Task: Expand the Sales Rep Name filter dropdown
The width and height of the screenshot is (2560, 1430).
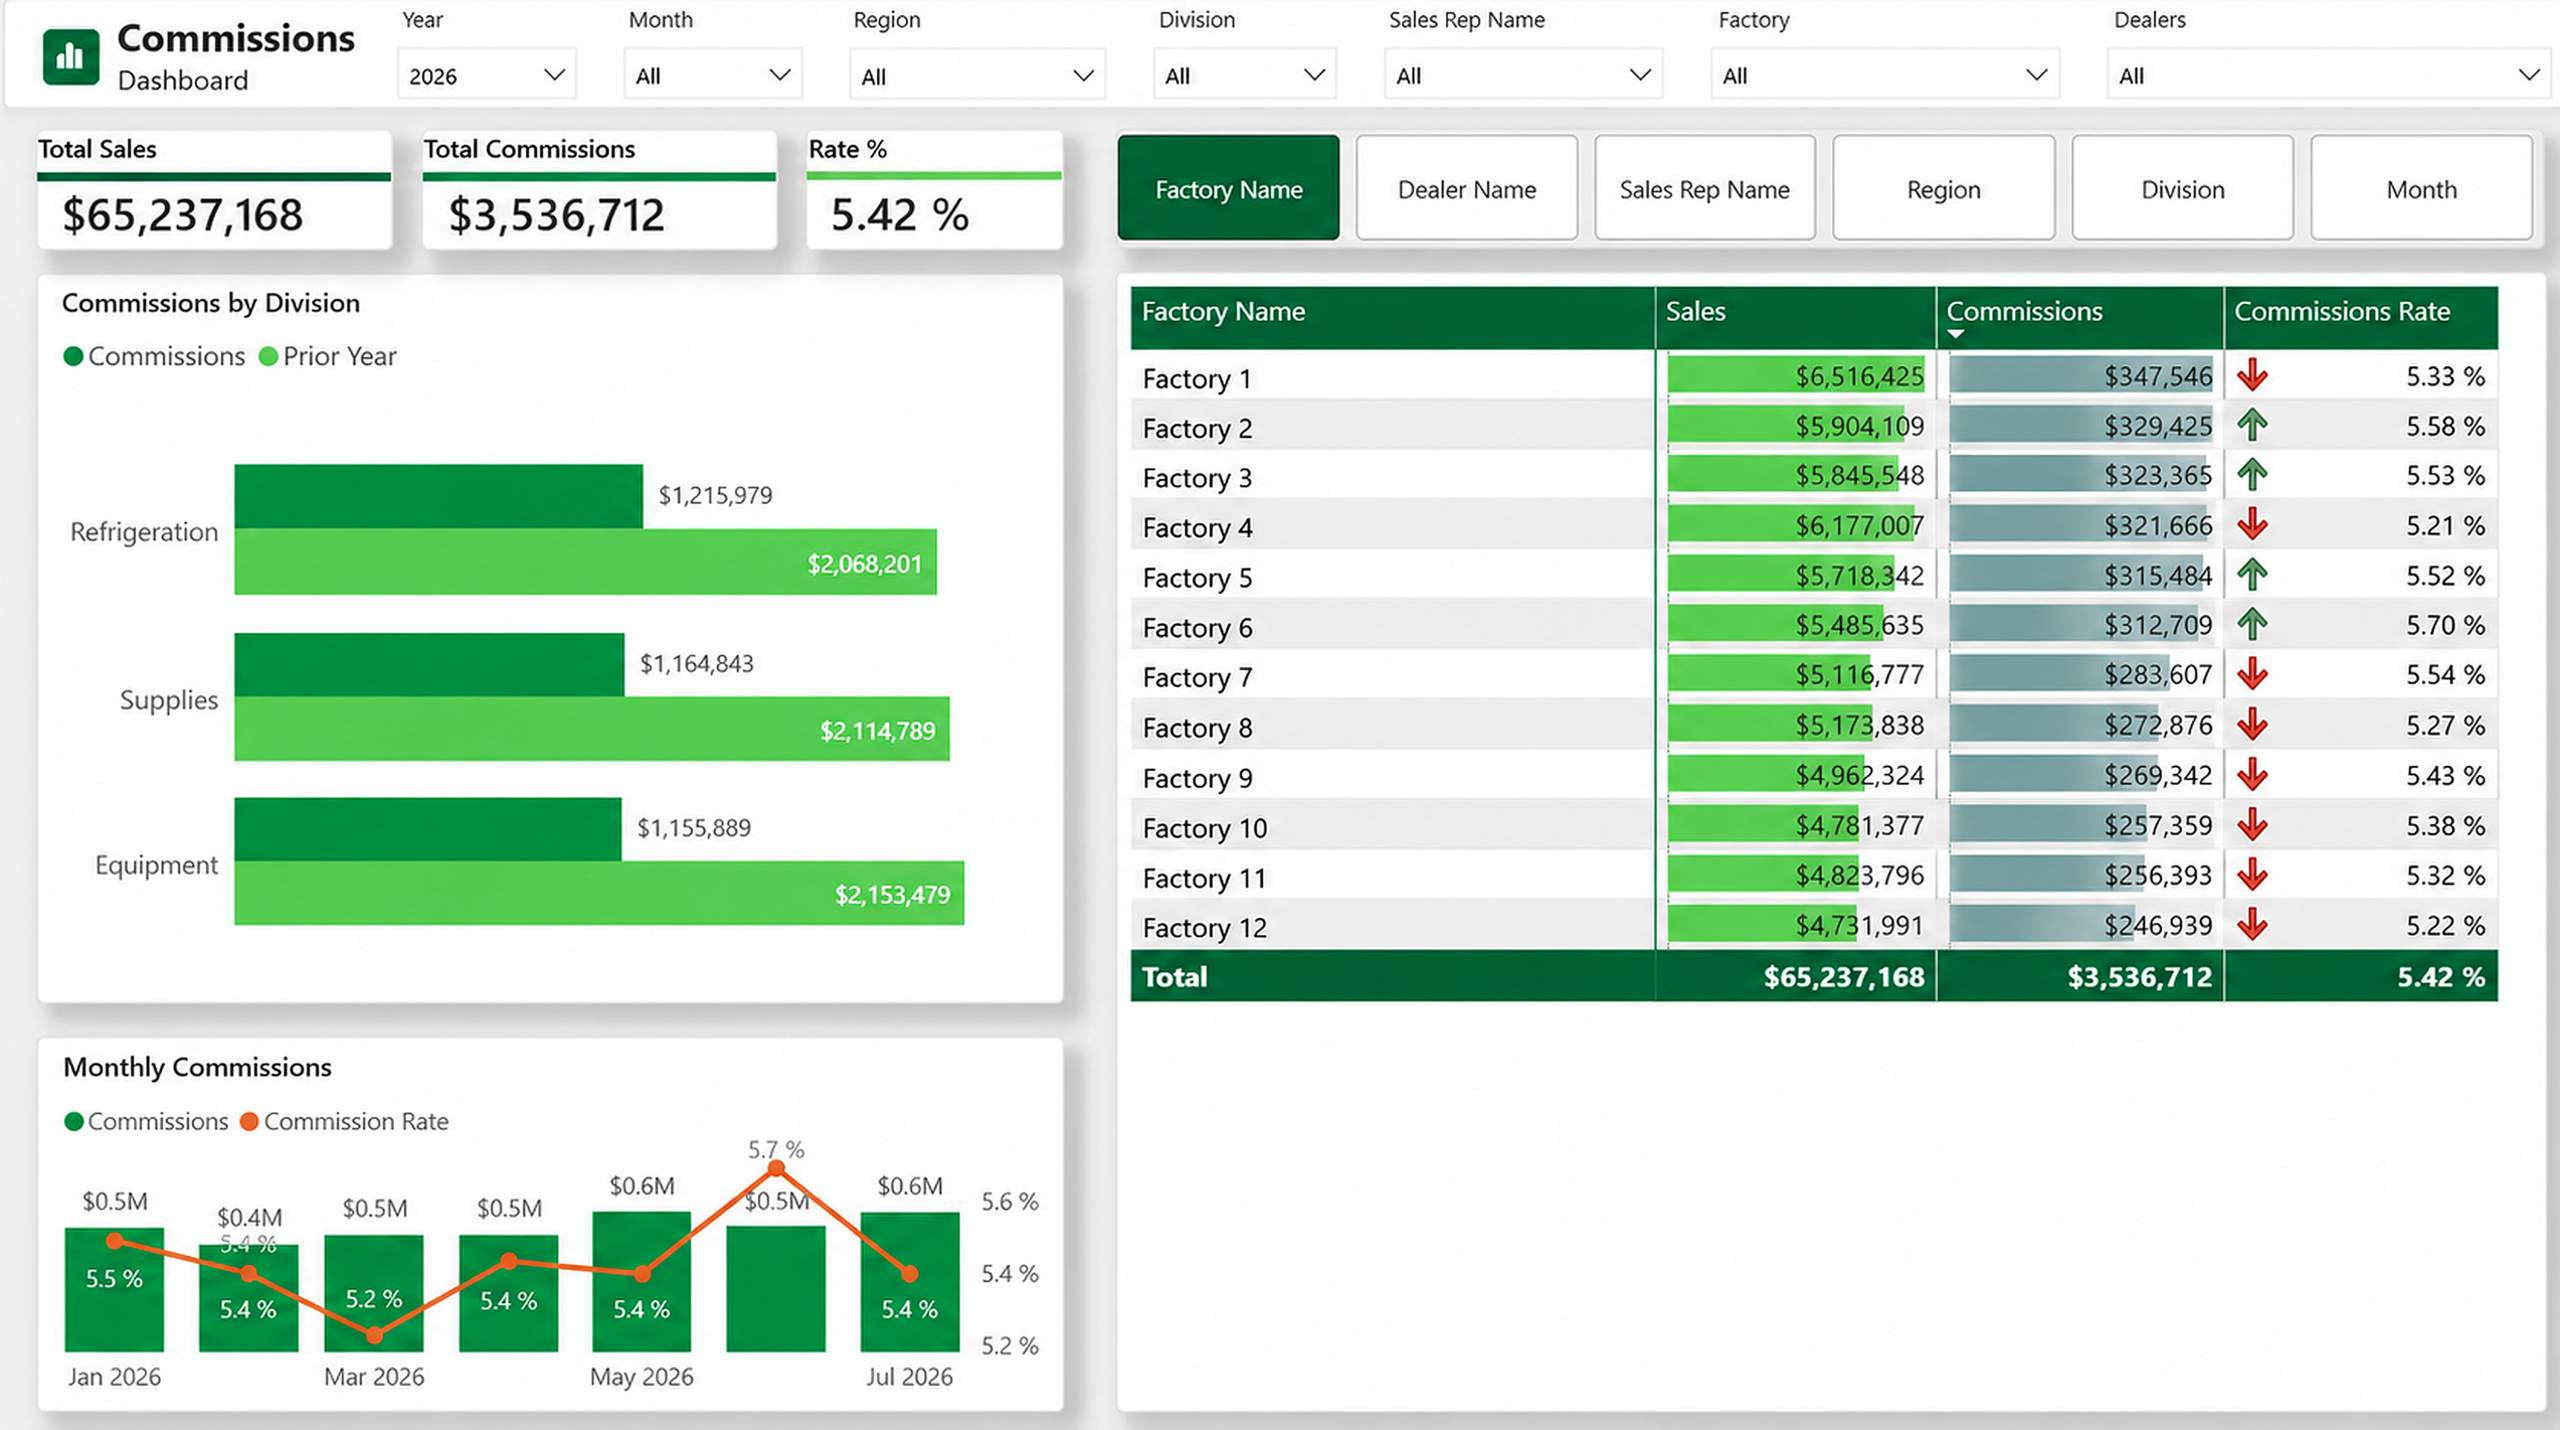Action: [1523, 75]
